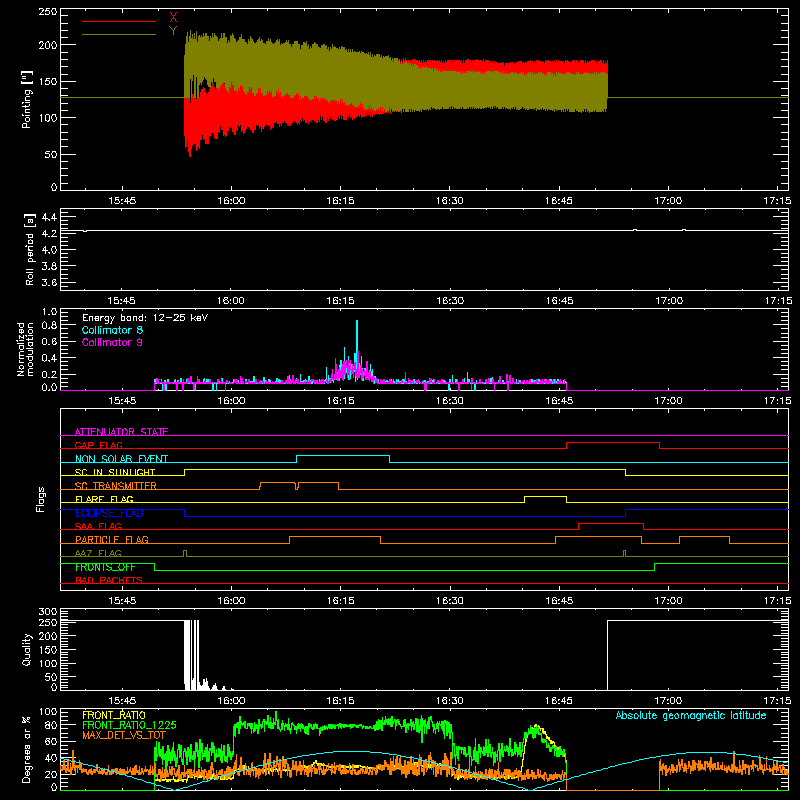Viewport: 800px width, 800px height.
Task: Click the red X legend line
Action: 119,21
